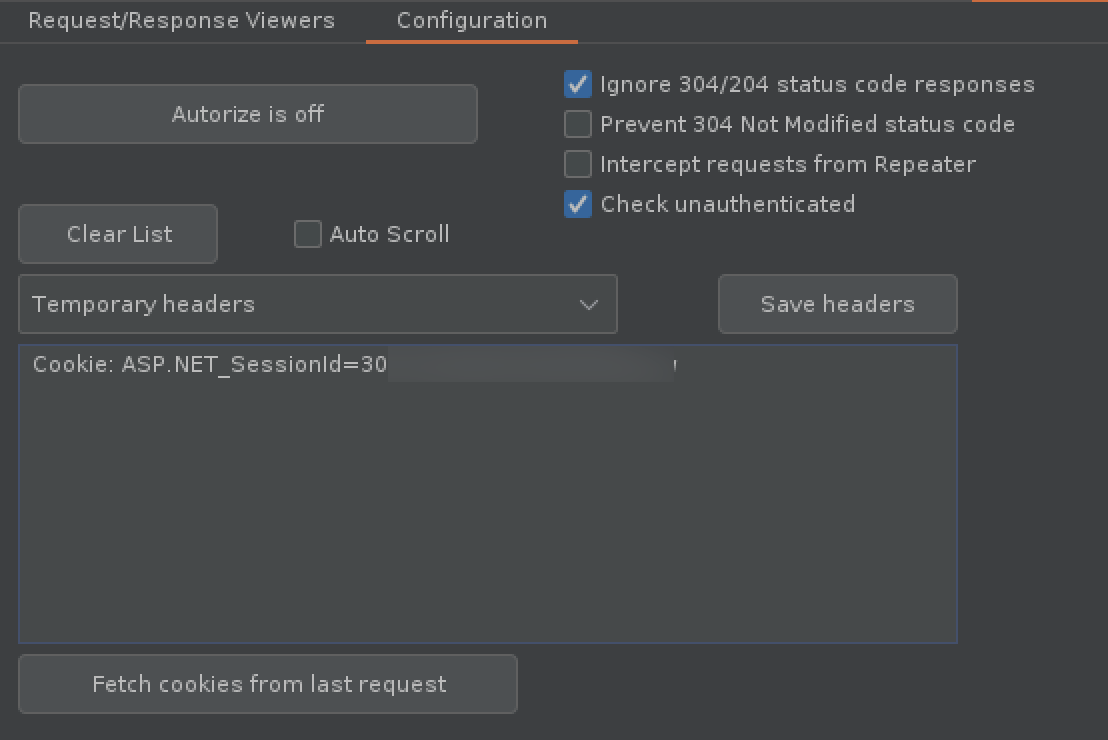
Task: Tick the Ignore 304/204 status code checkbox
Action: (578, 84)
